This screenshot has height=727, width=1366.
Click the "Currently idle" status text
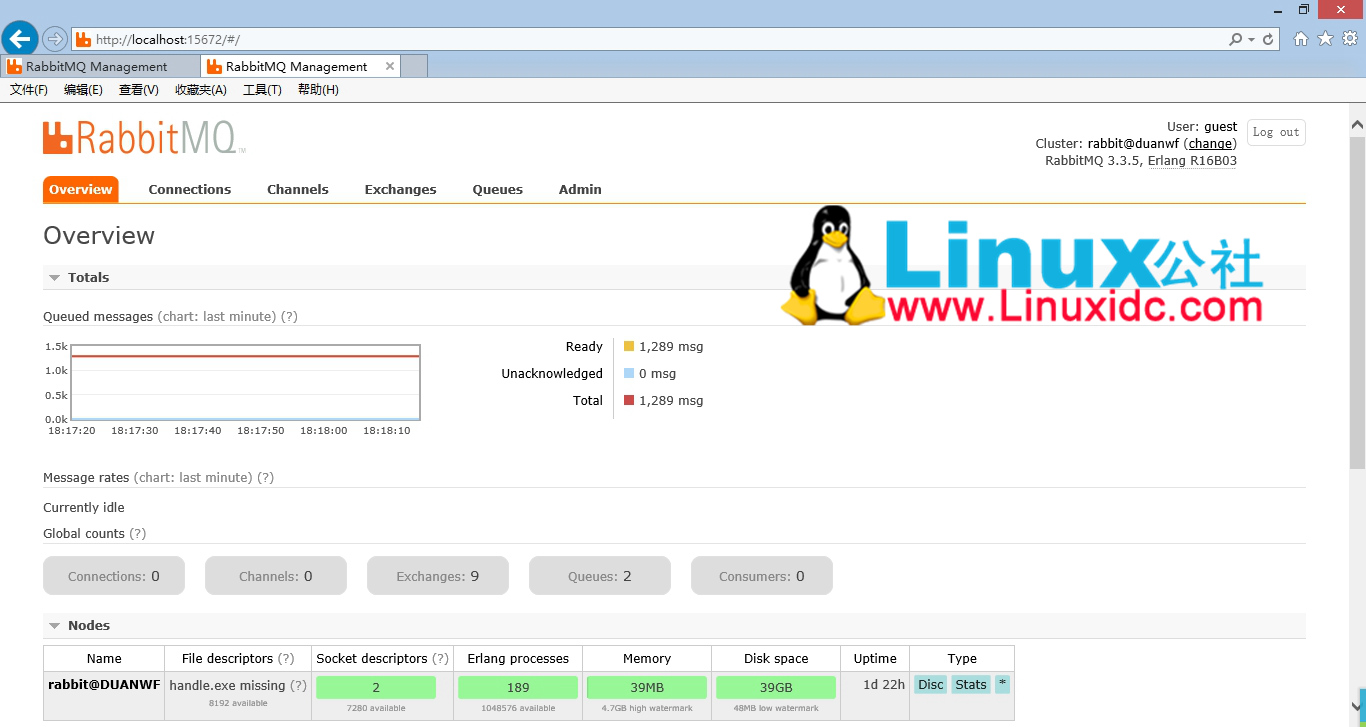click(84, 507)
